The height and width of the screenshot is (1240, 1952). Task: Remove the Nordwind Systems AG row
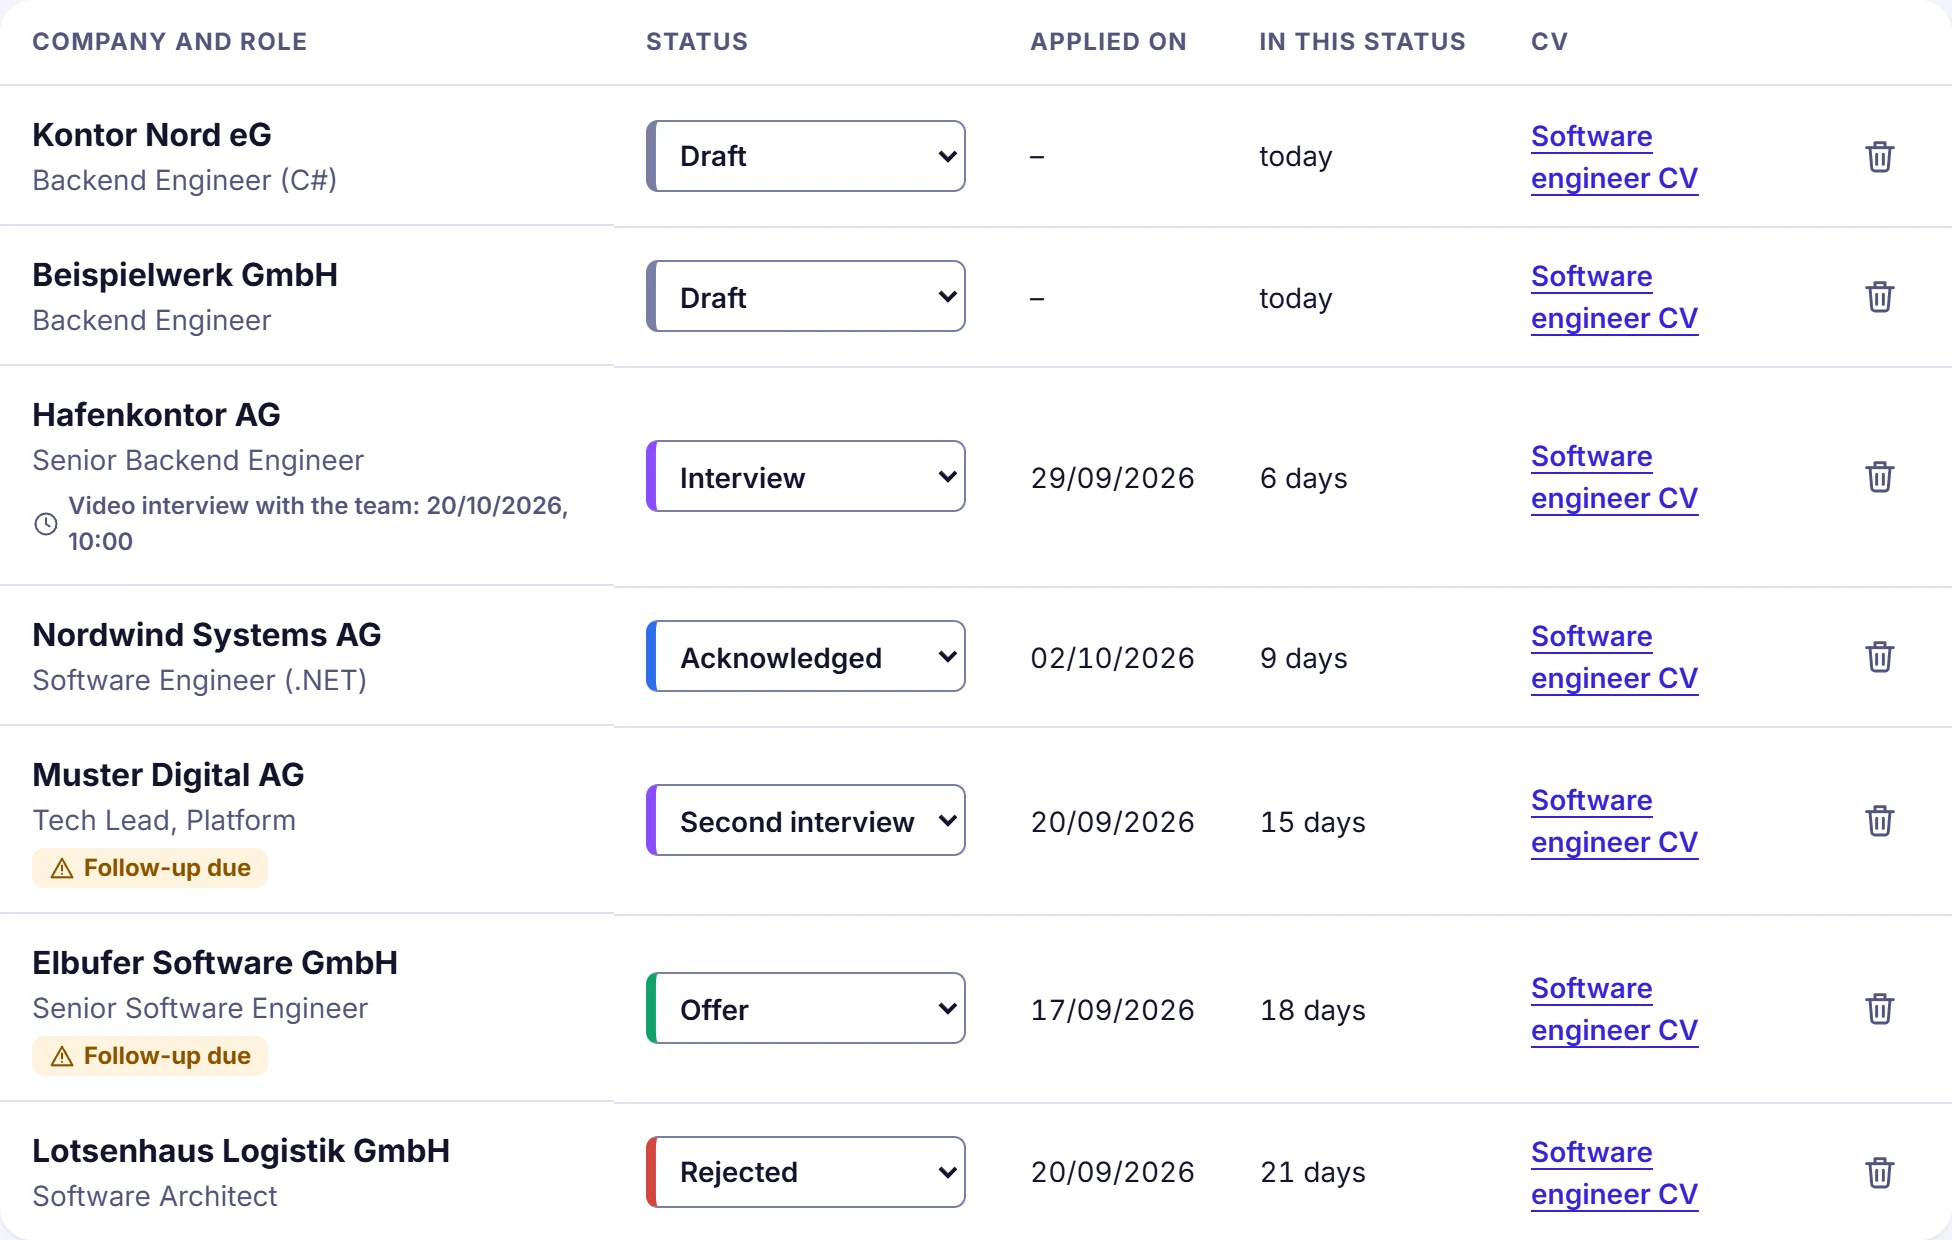click(1879, 657)
